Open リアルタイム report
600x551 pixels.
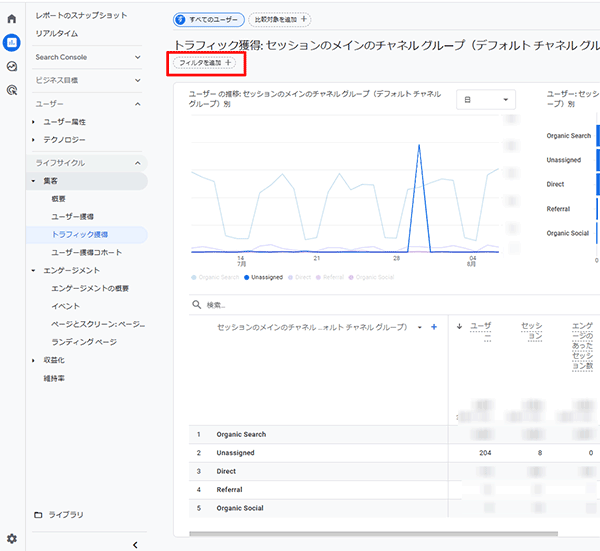pos(57,33)
